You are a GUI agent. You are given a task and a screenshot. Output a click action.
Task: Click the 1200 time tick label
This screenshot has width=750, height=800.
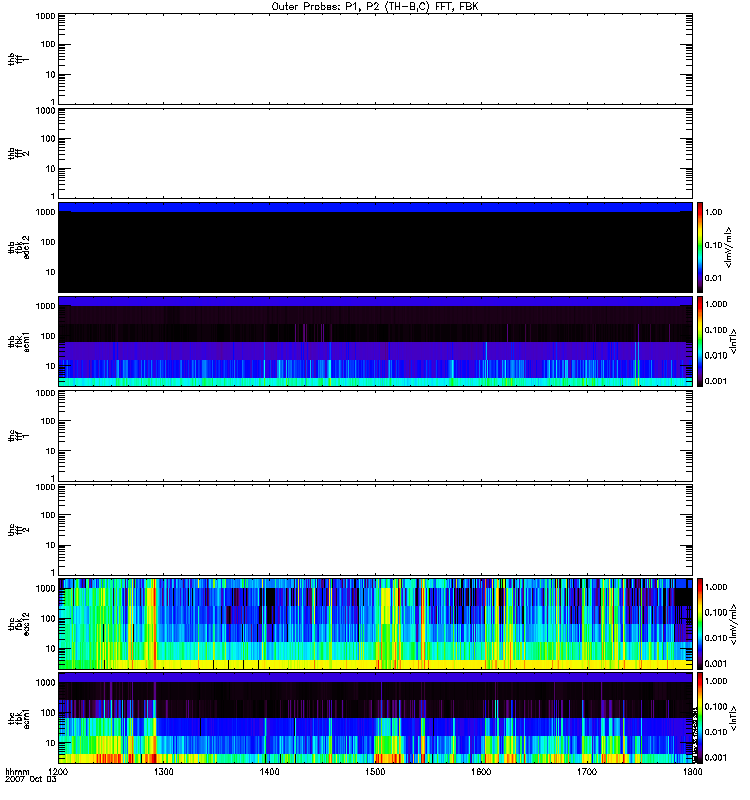pos(58,772)
